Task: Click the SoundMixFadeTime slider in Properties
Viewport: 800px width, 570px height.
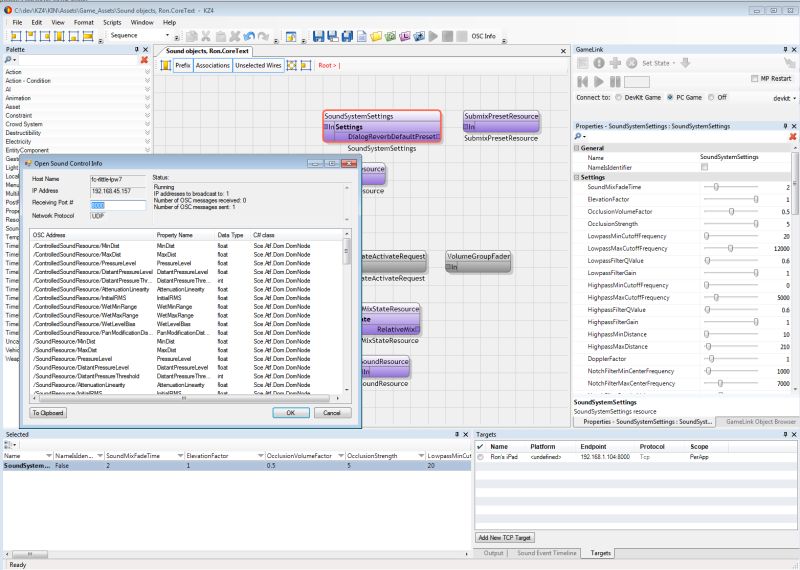Action: pyautogui.click(x=731, y=187)
